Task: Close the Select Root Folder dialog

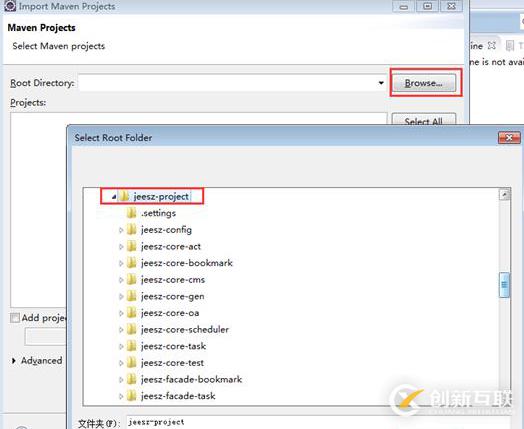Action: coord(509,137)
